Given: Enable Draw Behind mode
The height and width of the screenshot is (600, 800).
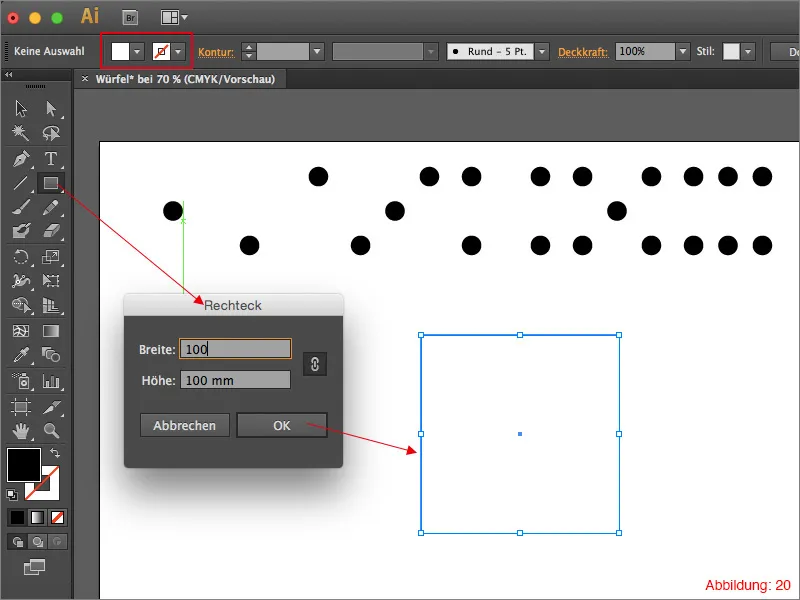Looking at the screenshot, I should [37, 542].
